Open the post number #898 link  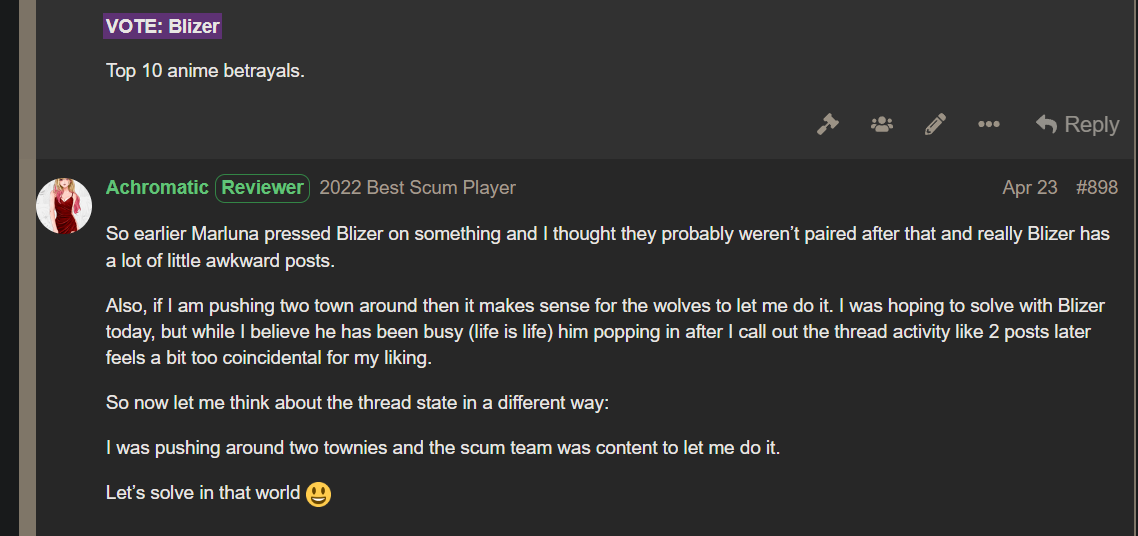(x=1097, y=188)
